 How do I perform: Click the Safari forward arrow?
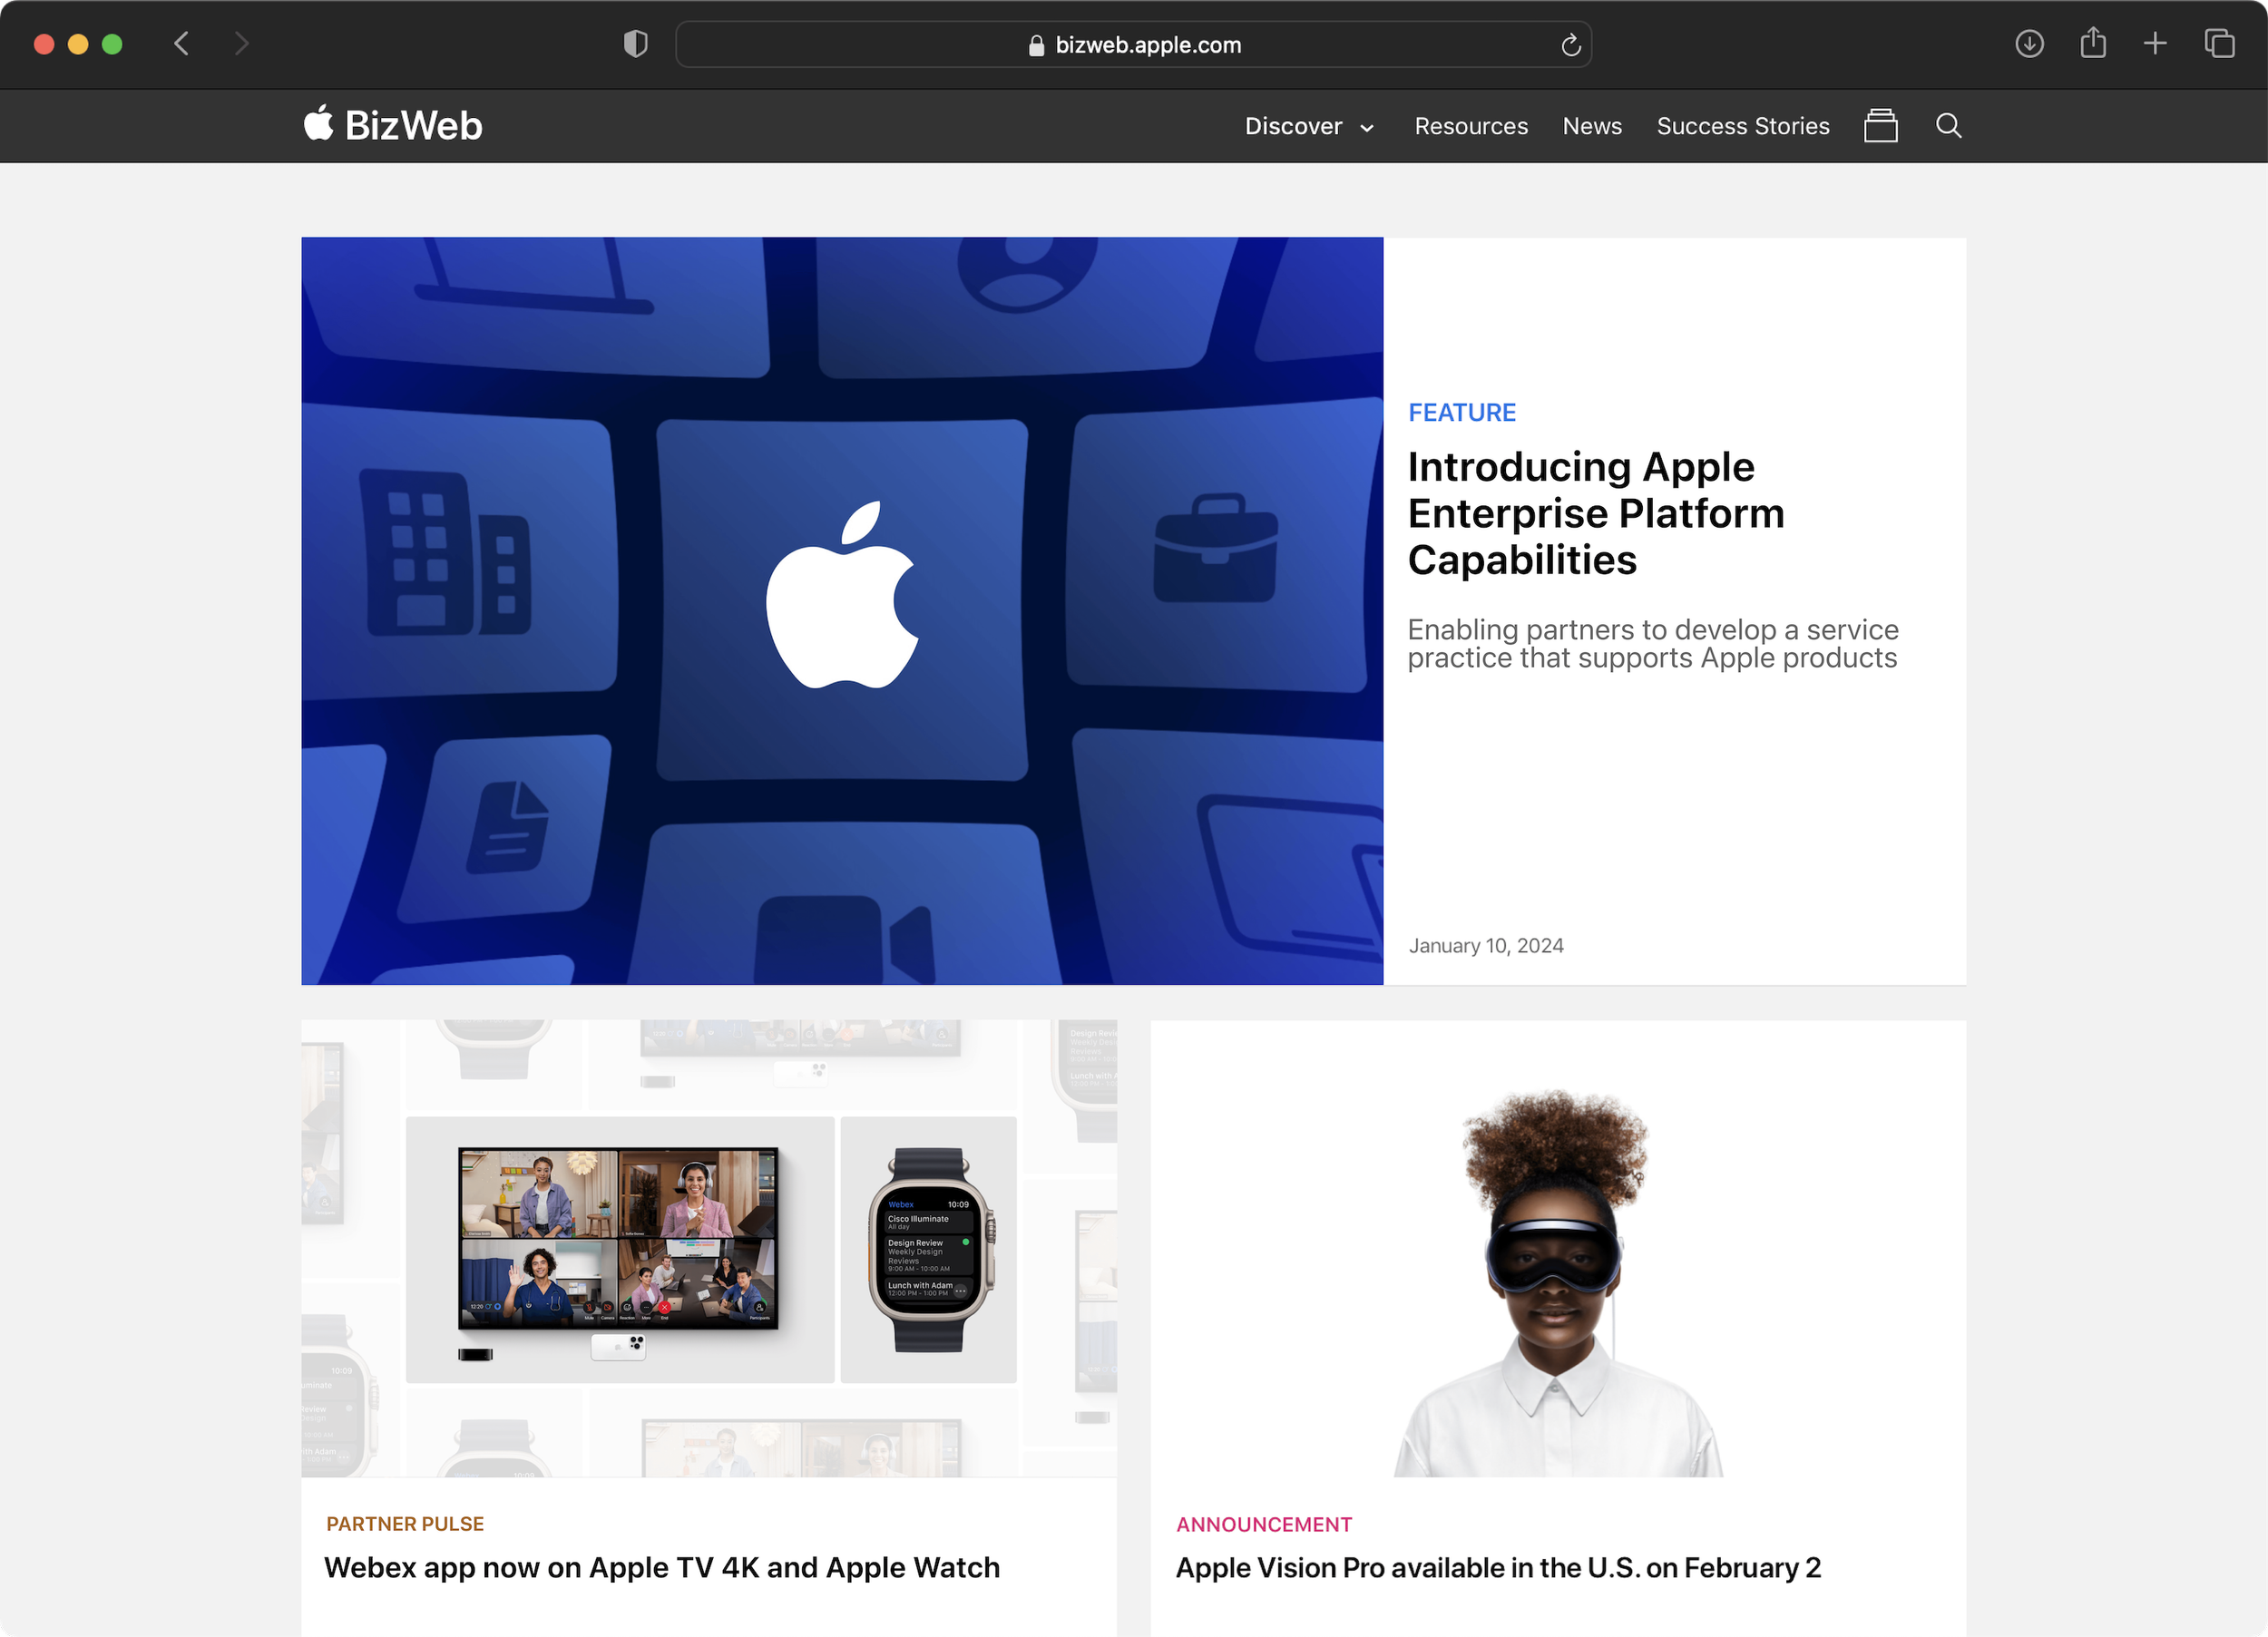point(241,44)
